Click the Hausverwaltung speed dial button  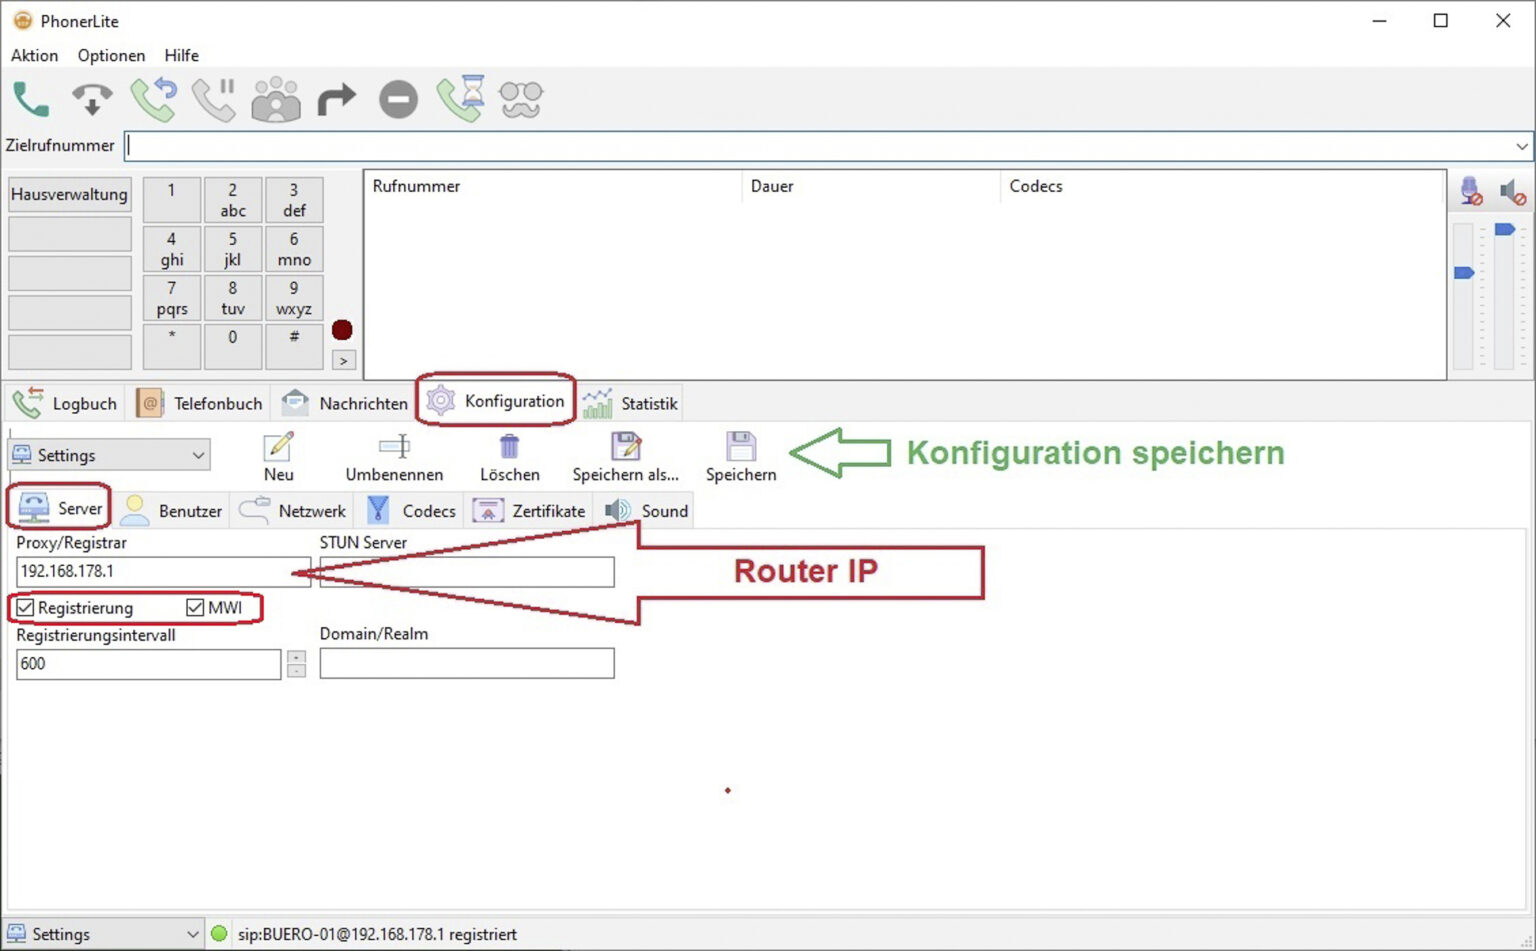pos(70,194)
